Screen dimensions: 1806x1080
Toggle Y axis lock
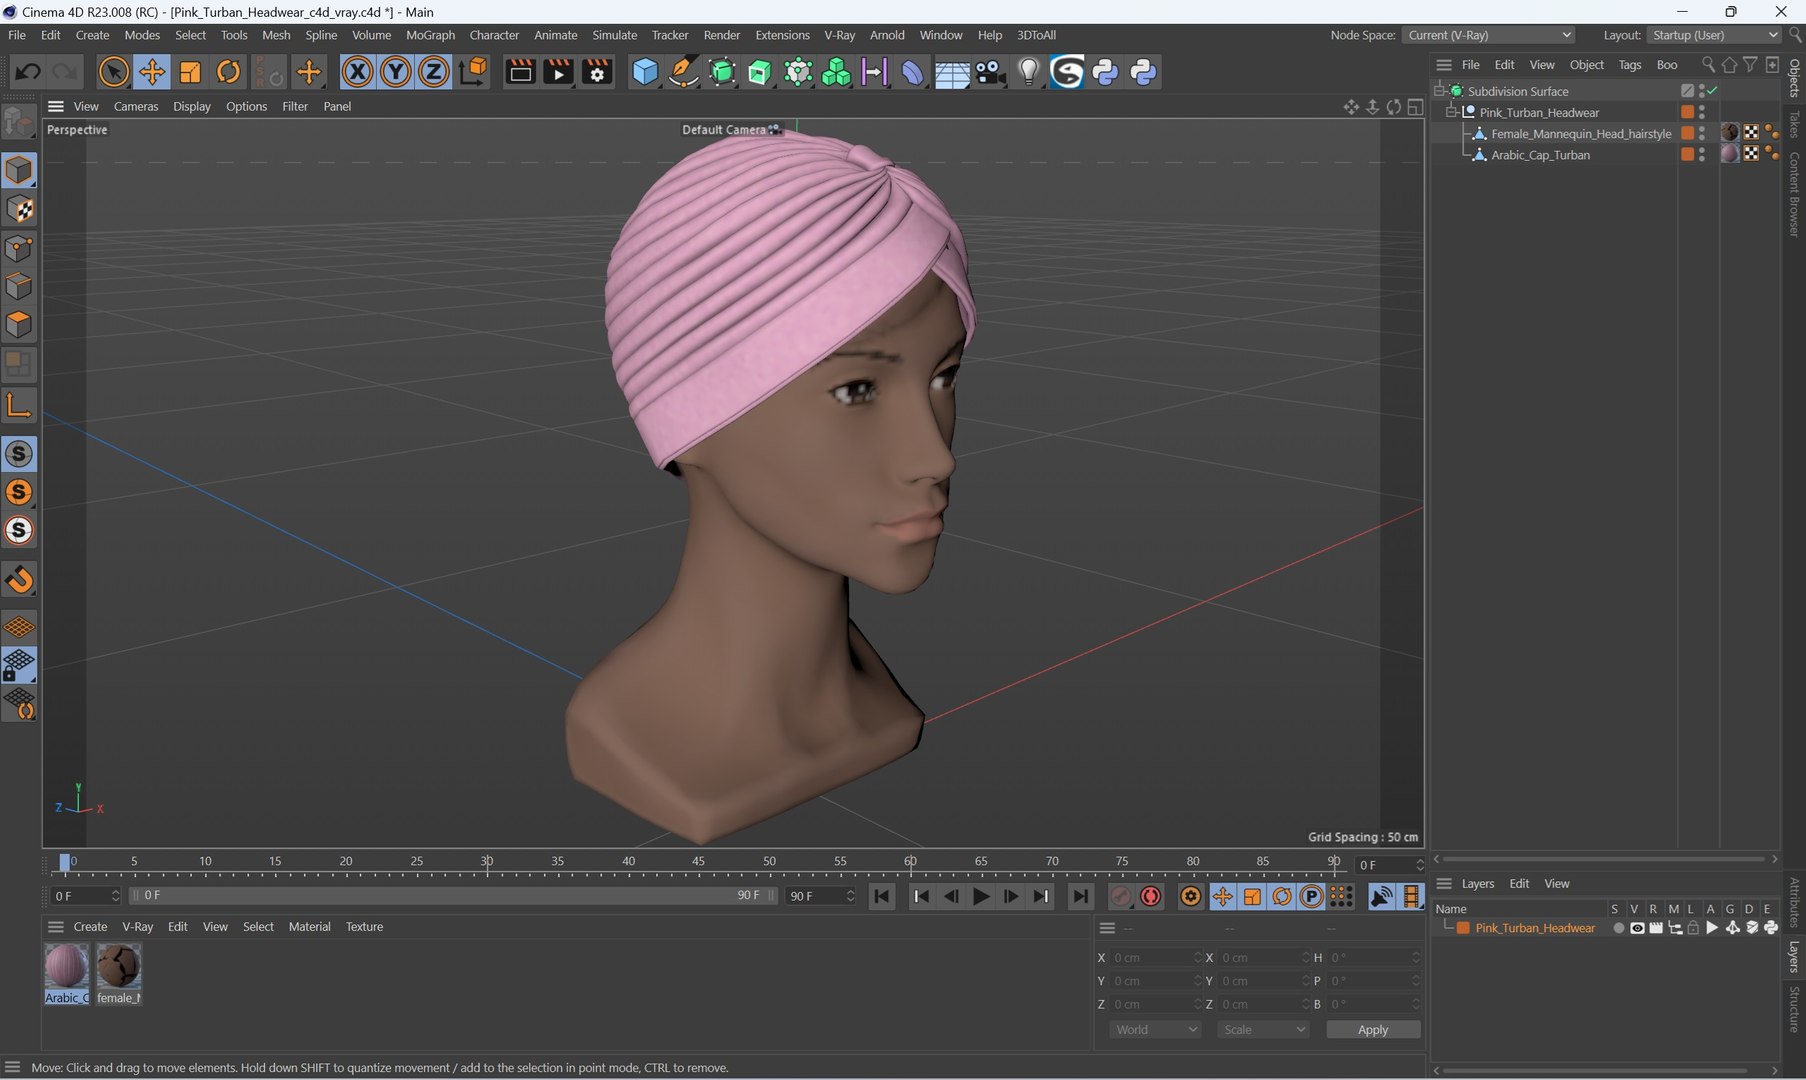click(x=396, y=72)
